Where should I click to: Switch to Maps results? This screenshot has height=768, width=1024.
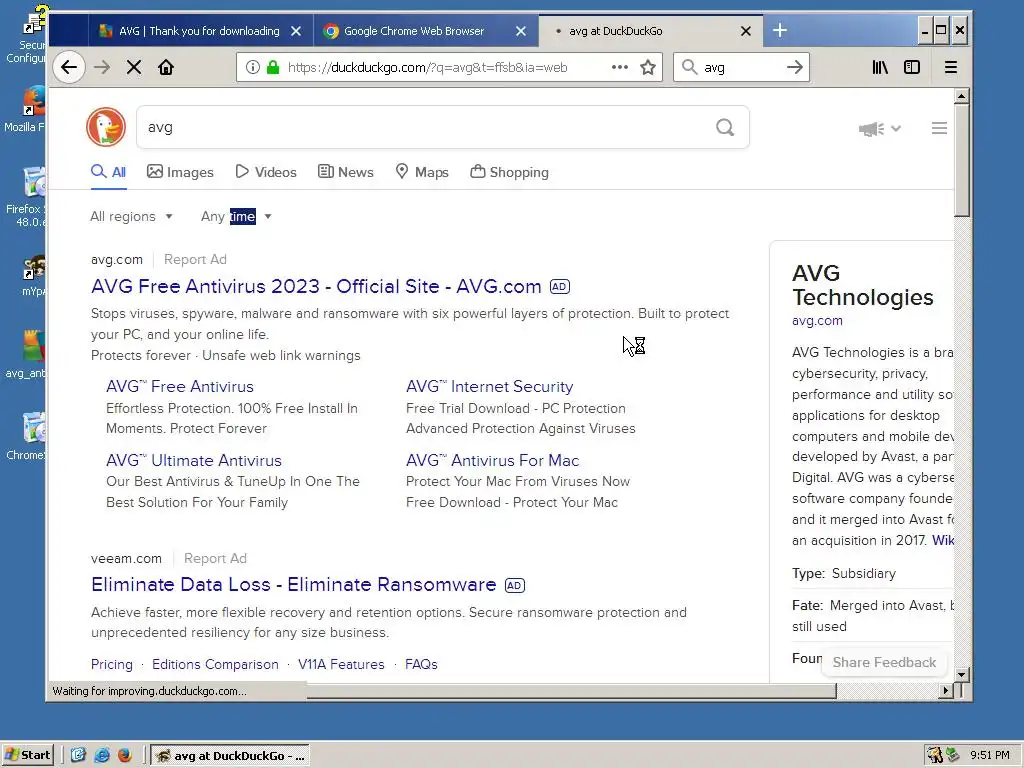click(x=422, y=172)
